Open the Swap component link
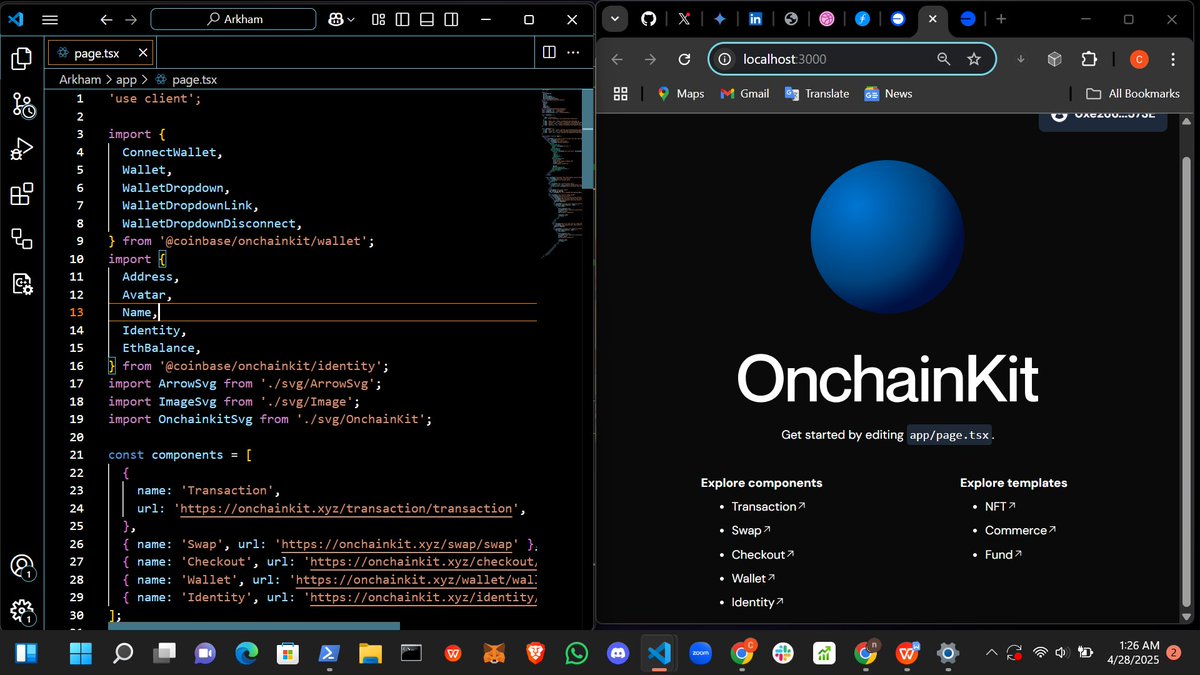This screenshot has height=675, width=1200. tap(751, 531)
